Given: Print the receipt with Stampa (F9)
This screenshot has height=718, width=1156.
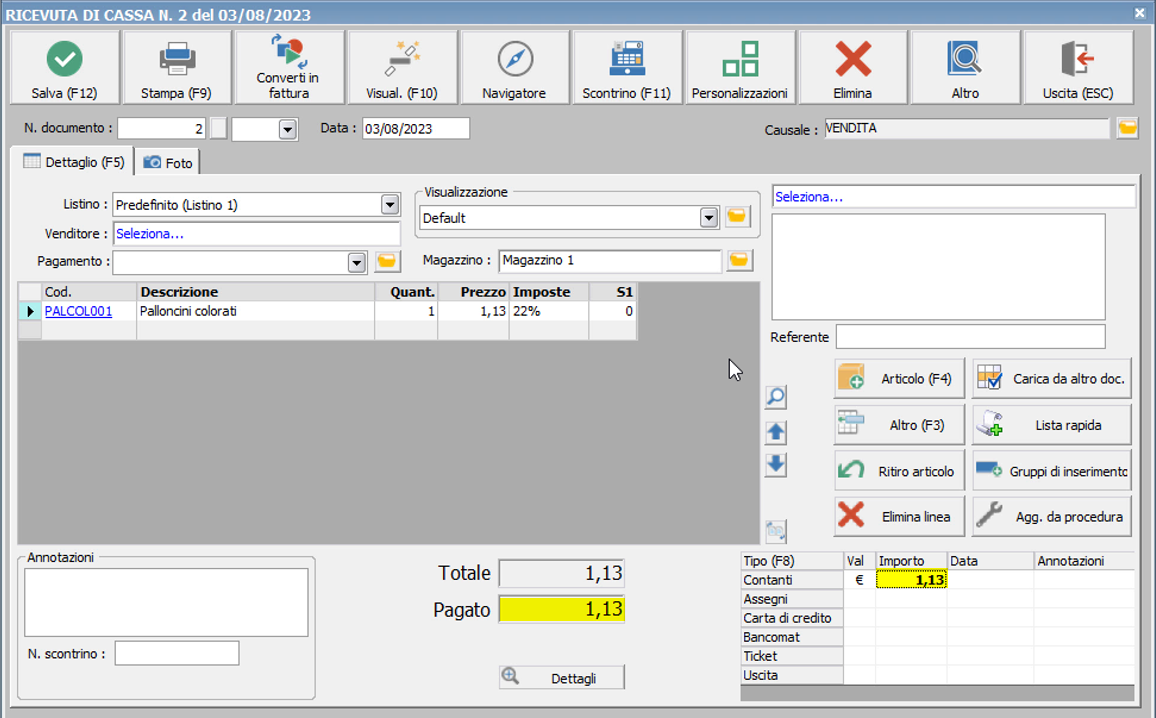Looking at the screenshot, I should (x=178, y=67).
